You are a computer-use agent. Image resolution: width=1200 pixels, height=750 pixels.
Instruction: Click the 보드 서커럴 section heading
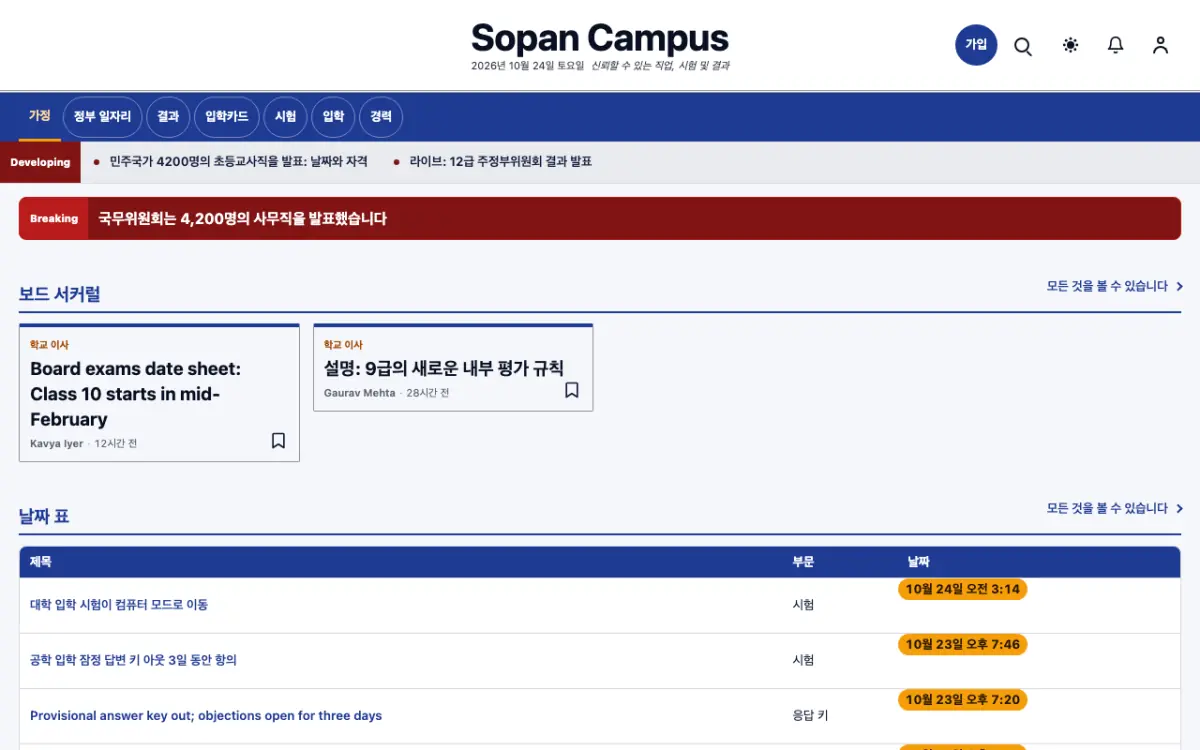pos(60,294)
